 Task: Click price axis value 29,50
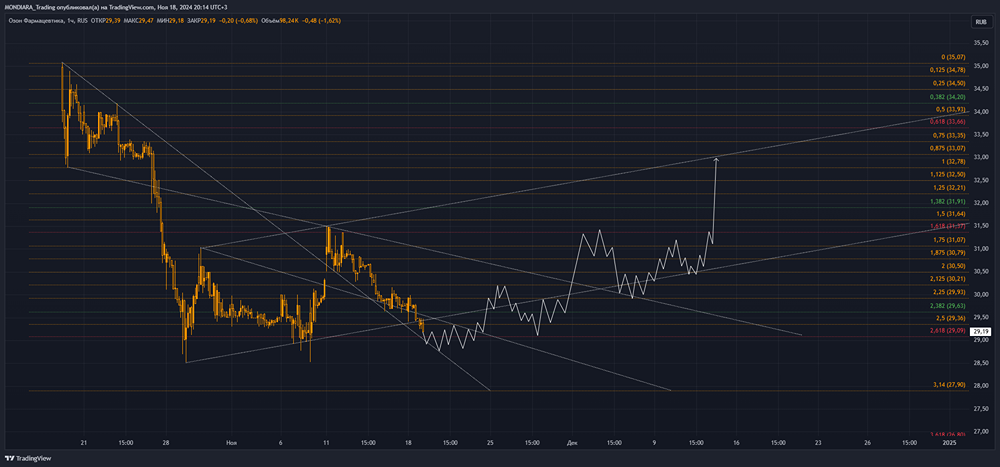pyautogui.click(x=982, y=317)
